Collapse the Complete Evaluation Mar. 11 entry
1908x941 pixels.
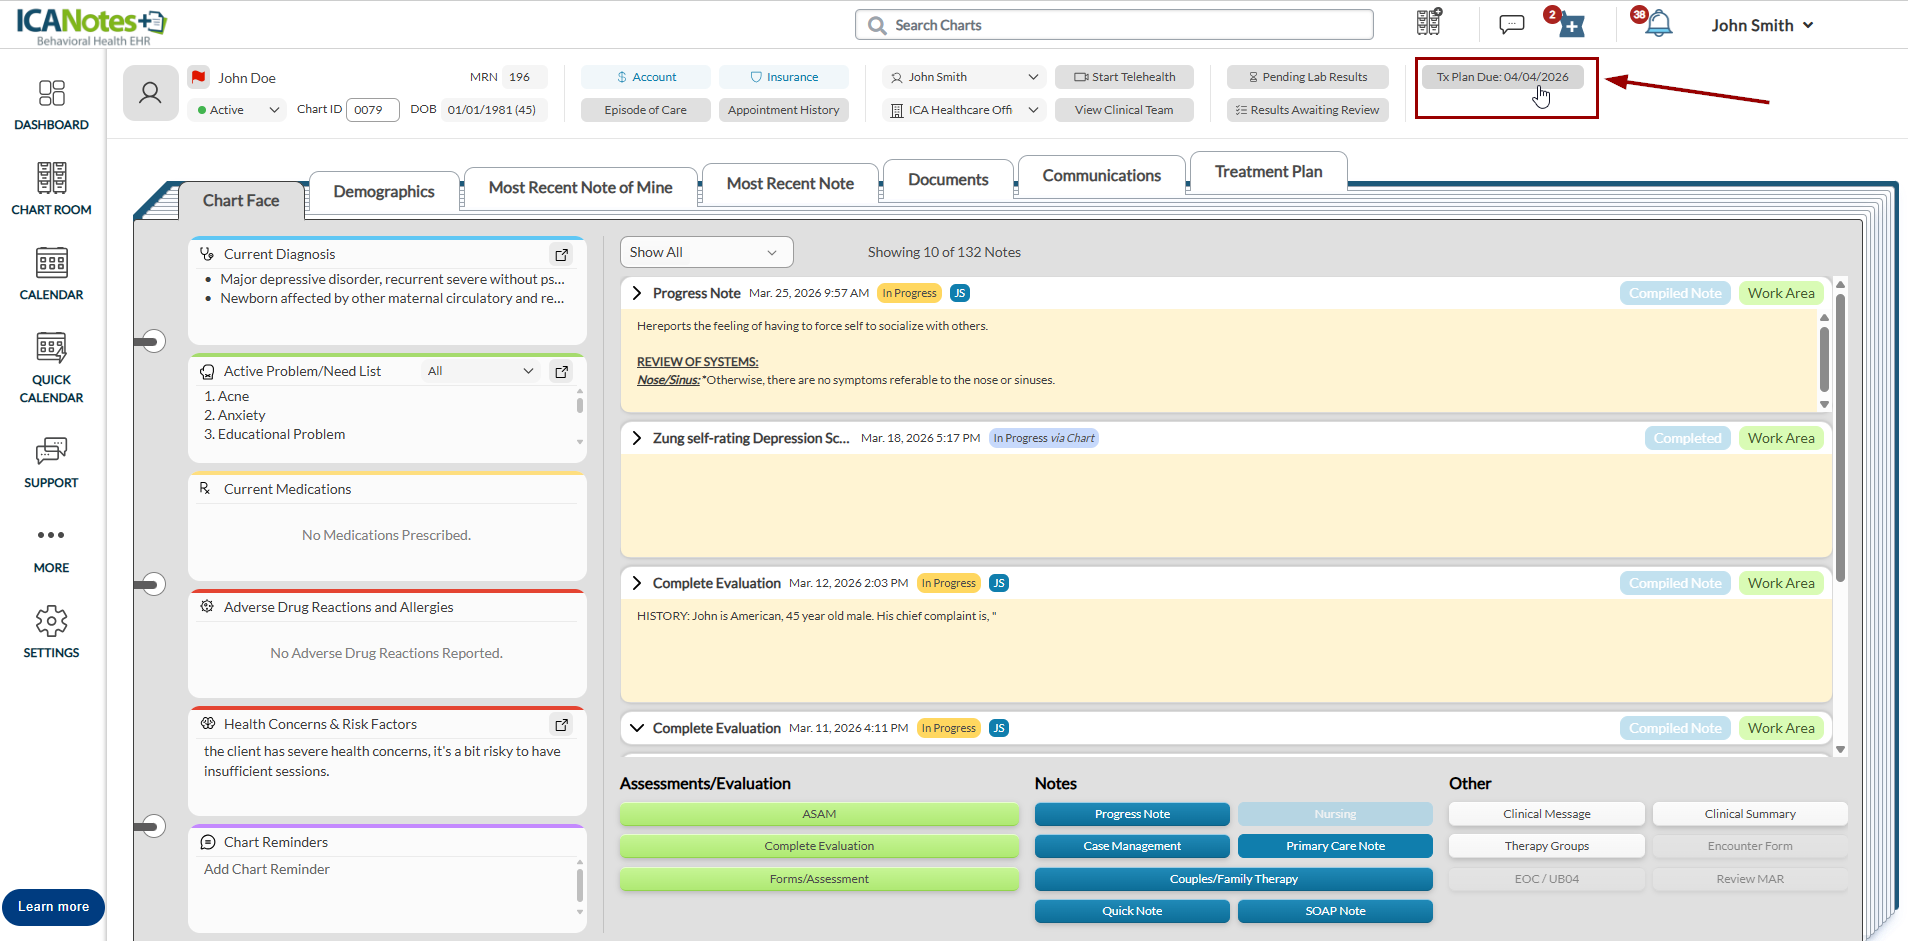[x=637, y=728]
